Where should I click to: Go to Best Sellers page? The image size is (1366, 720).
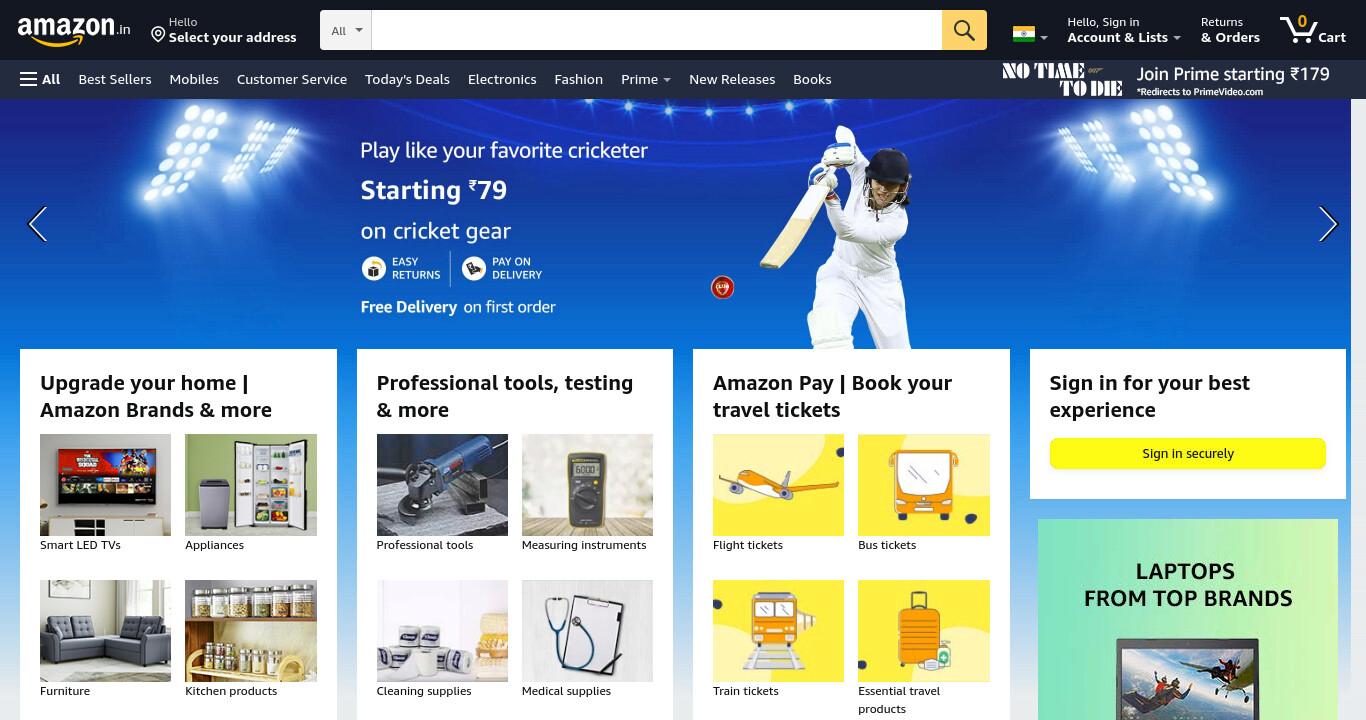pos(115,79)
